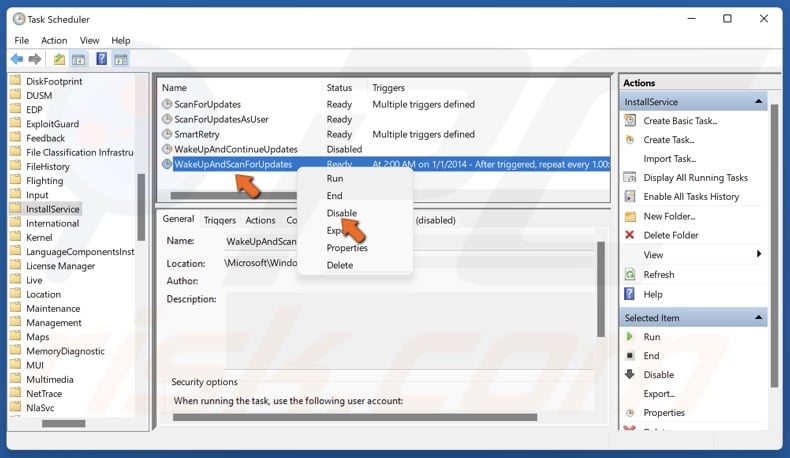Click the folder tree horizontal scrollbar
The image size is (790, 458).
pyautogui.click(x=63, y=423)
